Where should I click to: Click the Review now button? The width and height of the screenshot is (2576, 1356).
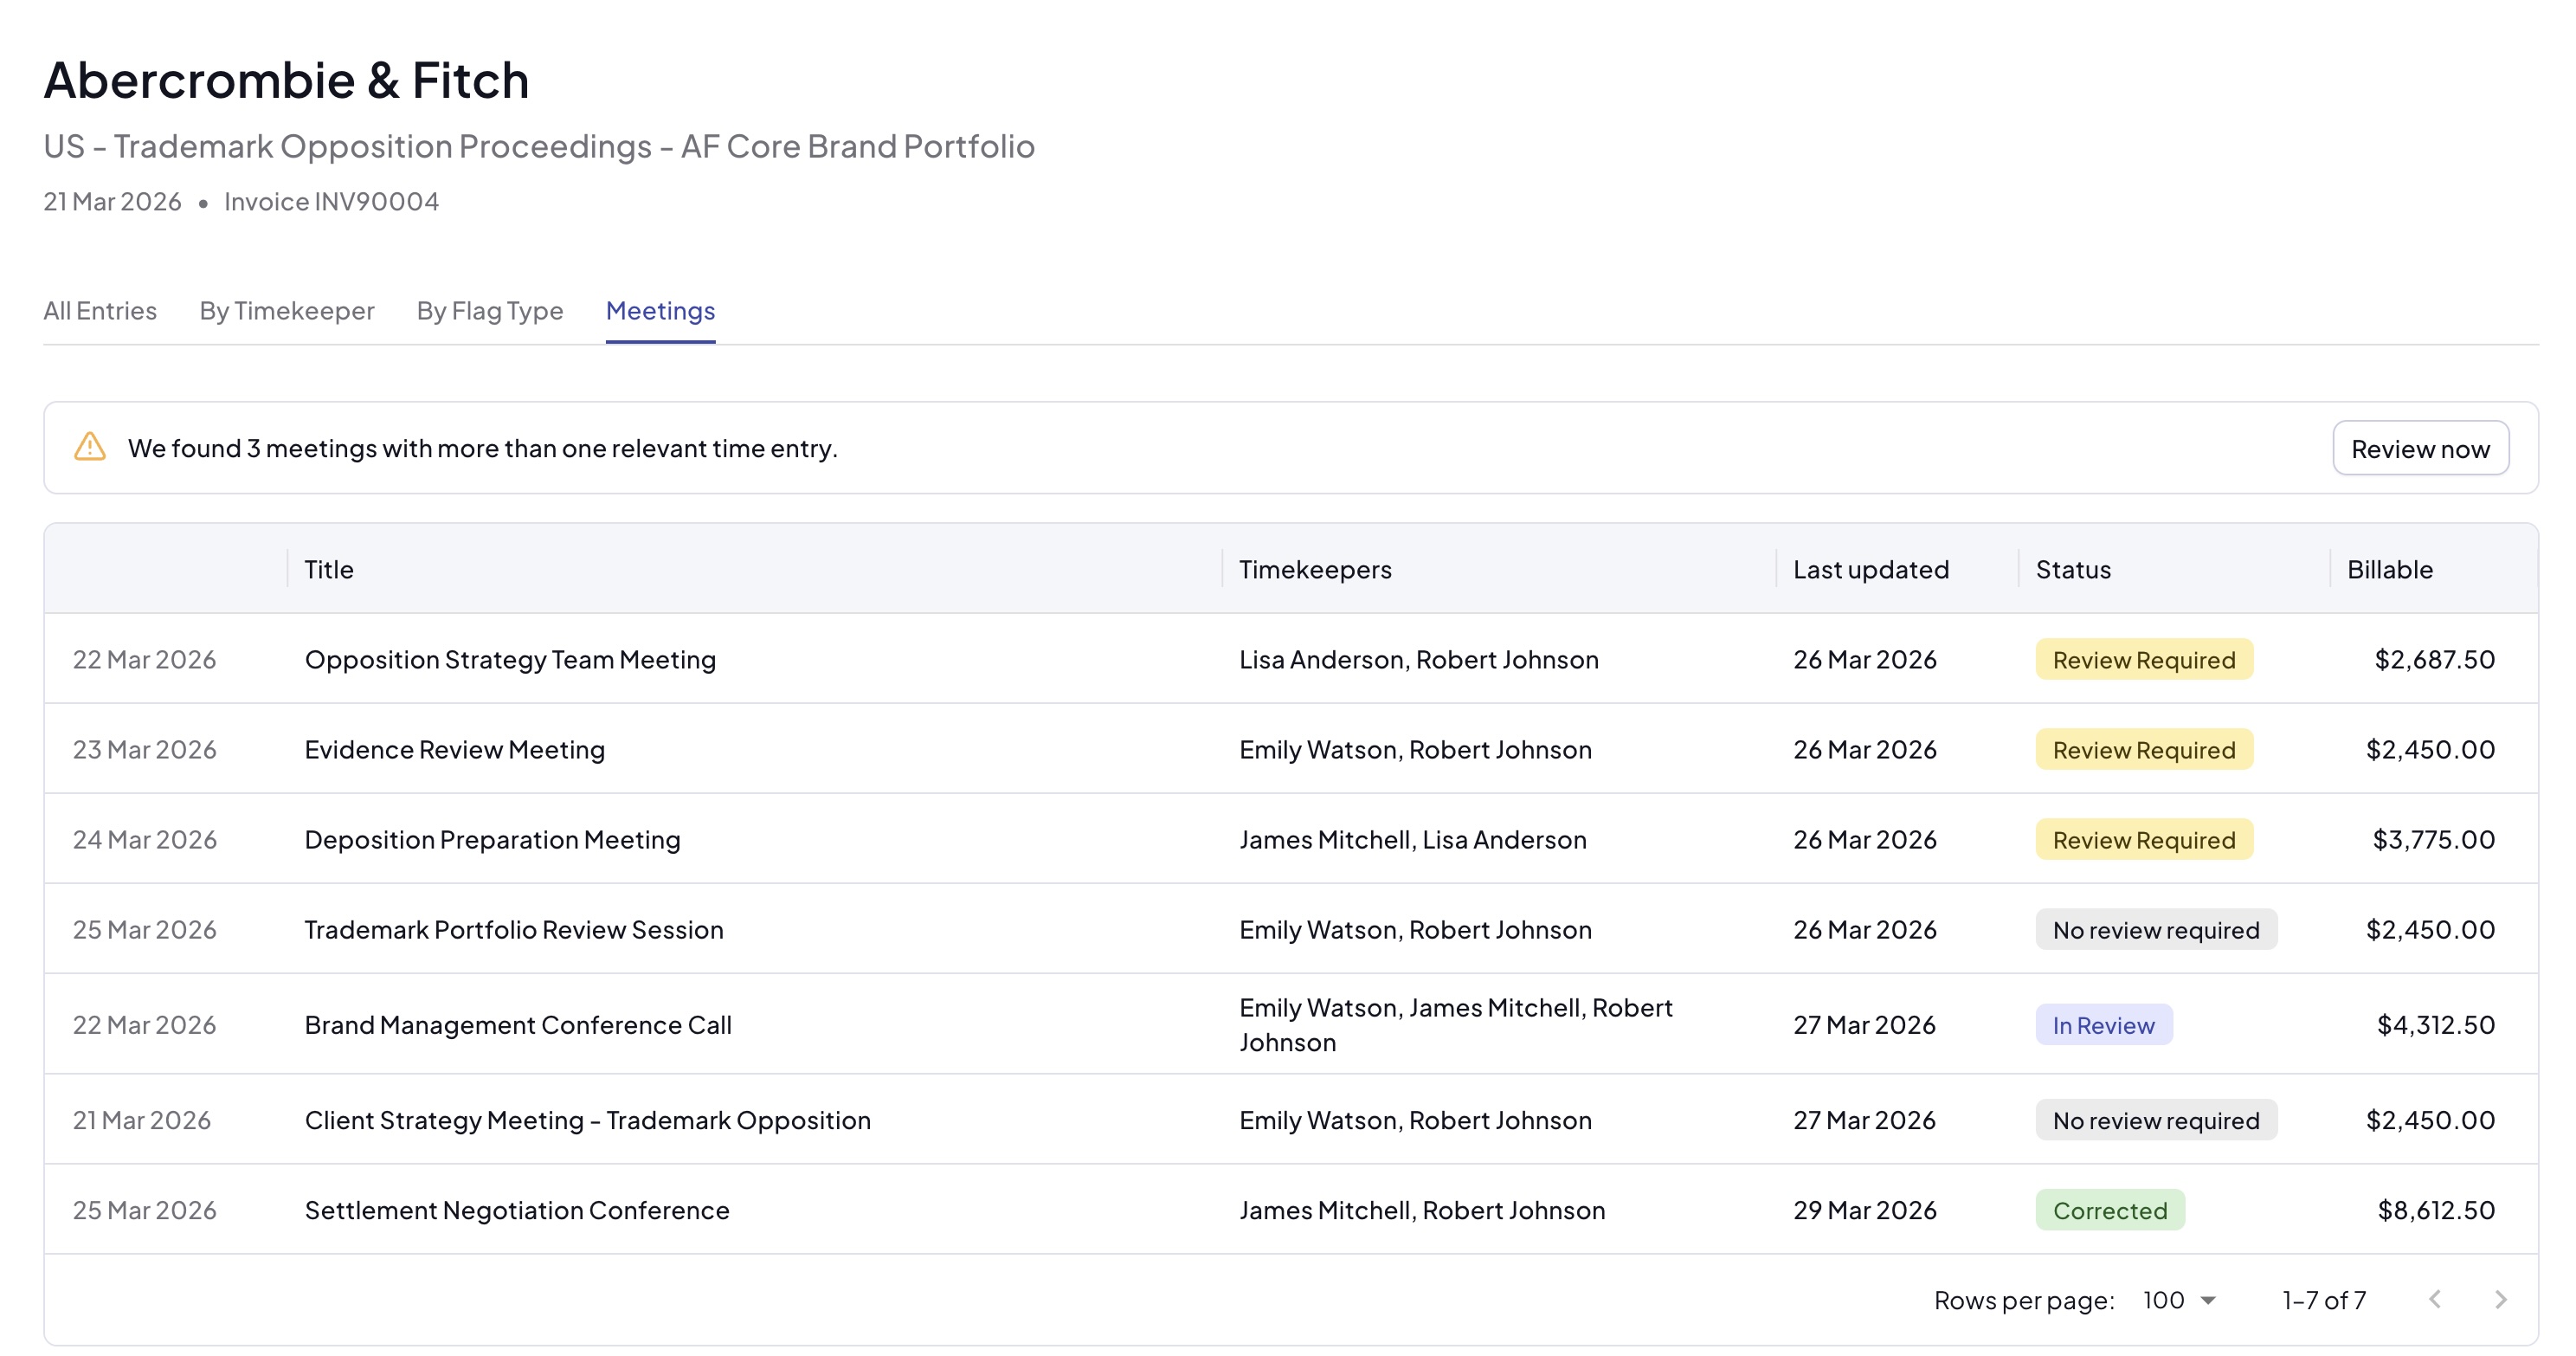point(2420,448)
